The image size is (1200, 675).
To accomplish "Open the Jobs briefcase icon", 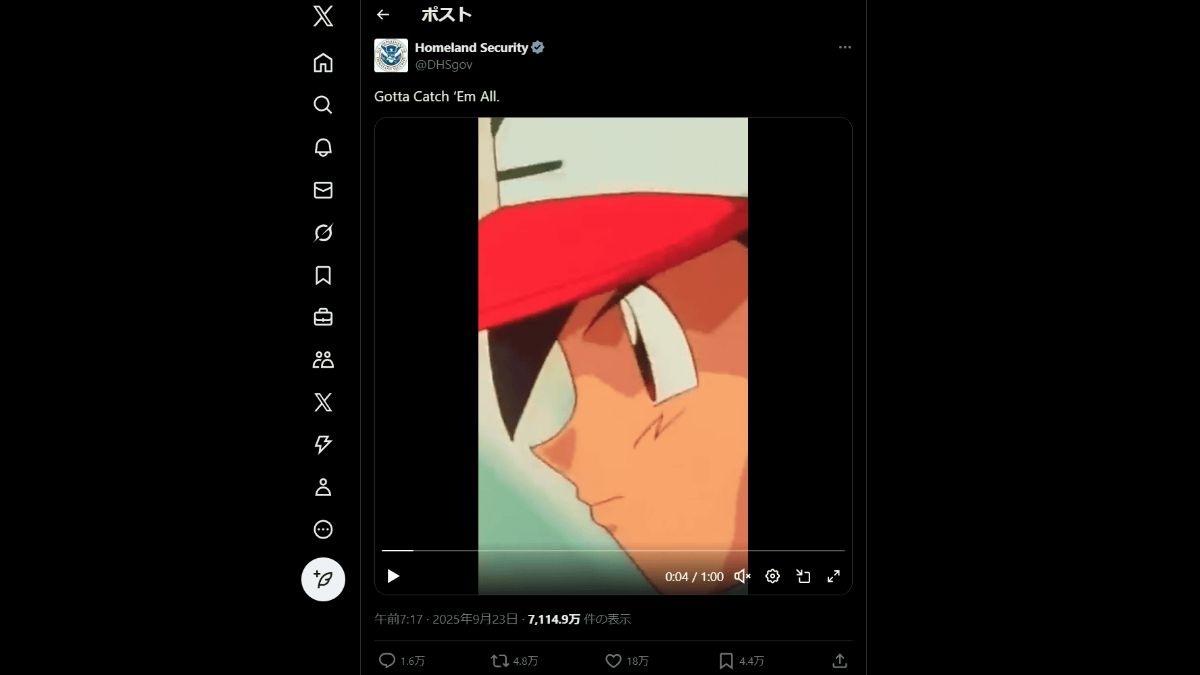I will tap(323, 318).
